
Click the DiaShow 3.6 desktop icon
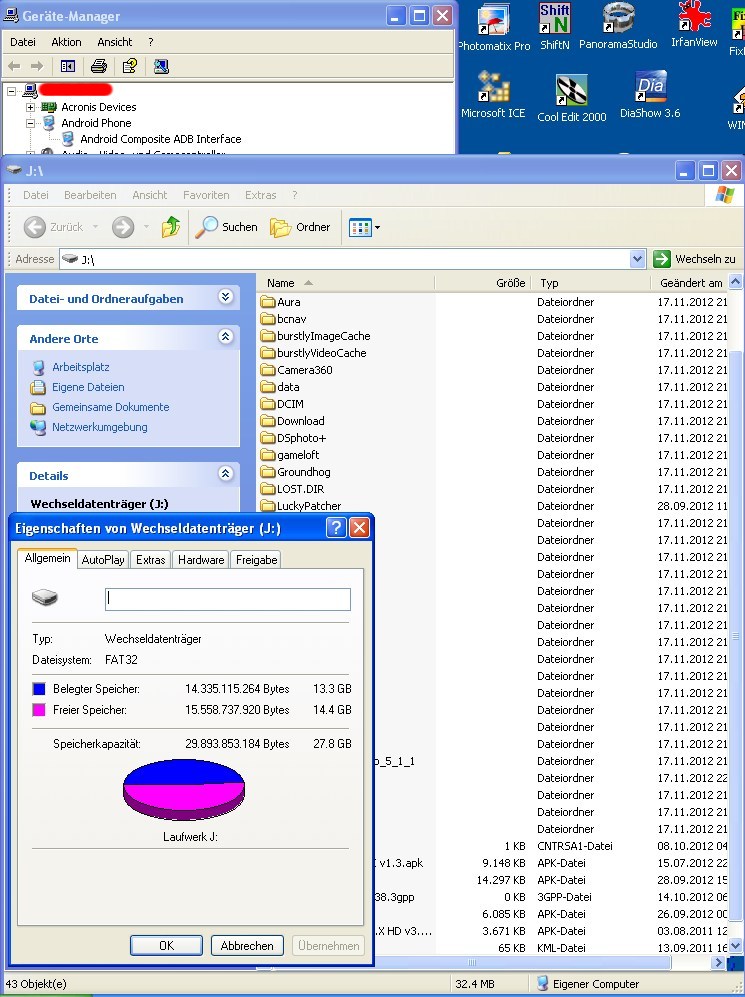(x=649, y=94)
